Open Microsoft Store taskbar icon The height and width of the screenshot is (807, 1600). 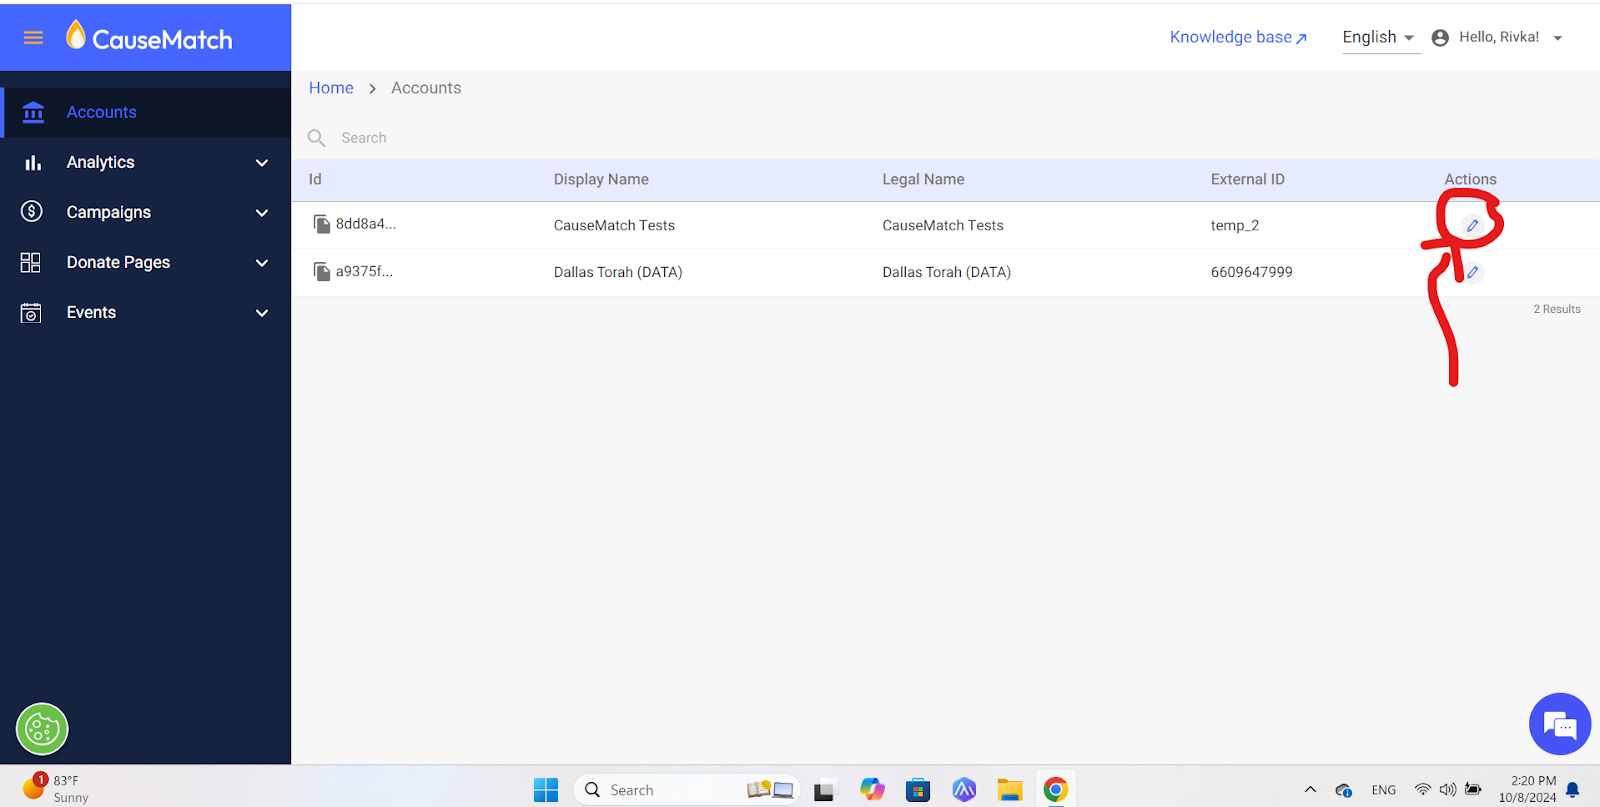click(918, 790)
